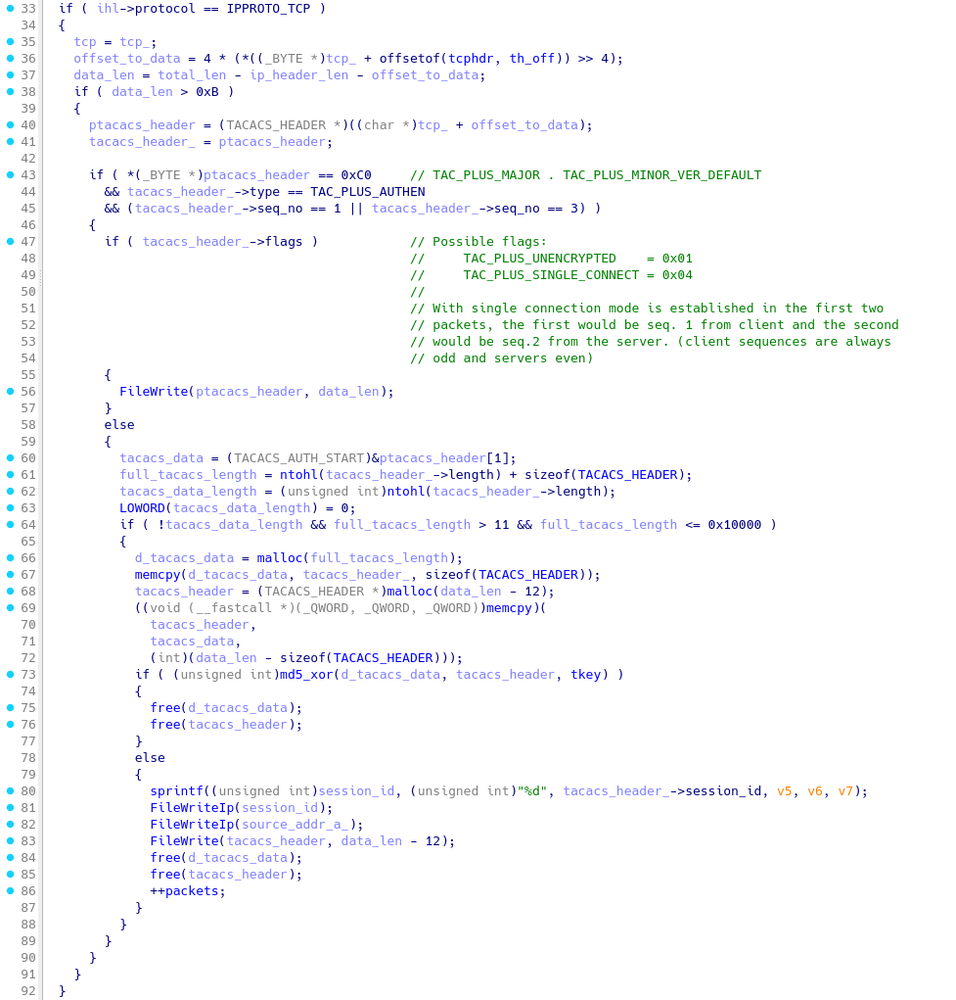
Task: Toggle the blue indicator on line 60
Action: click(x=8, y=458)
